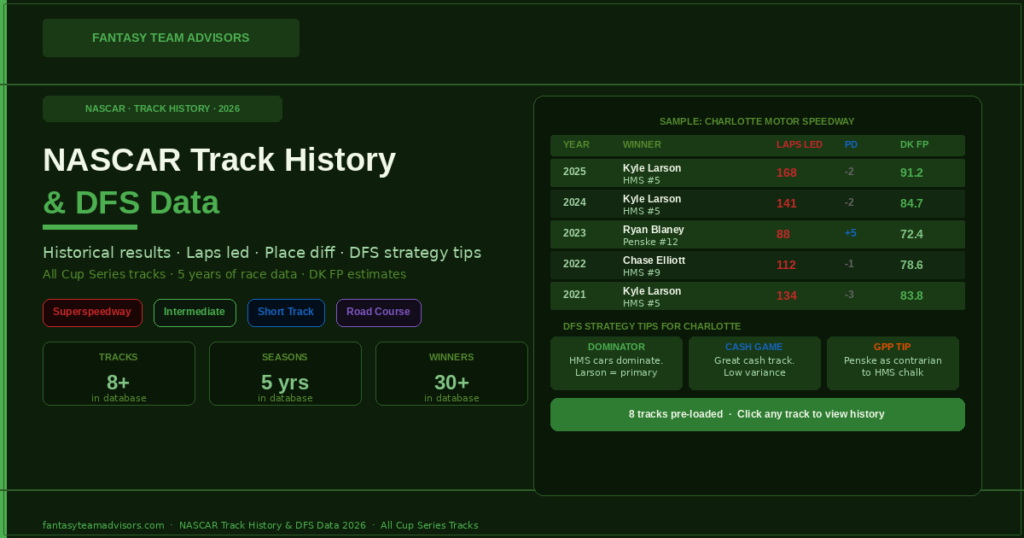Select the 2025 Kyle Larson row
The height and width of the screenshot is (538, 1024).
coord(758,173)
